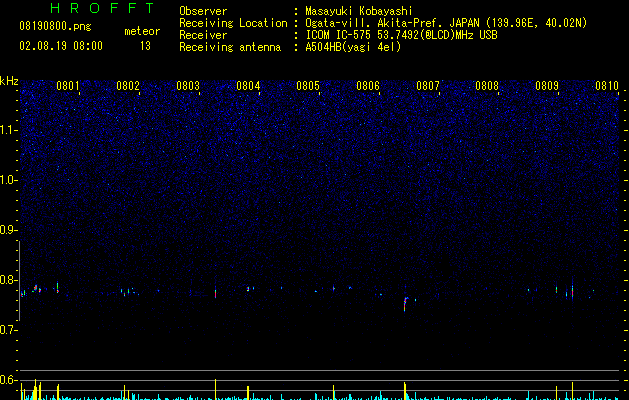Click the meteor count label

(x=142, y=31)
